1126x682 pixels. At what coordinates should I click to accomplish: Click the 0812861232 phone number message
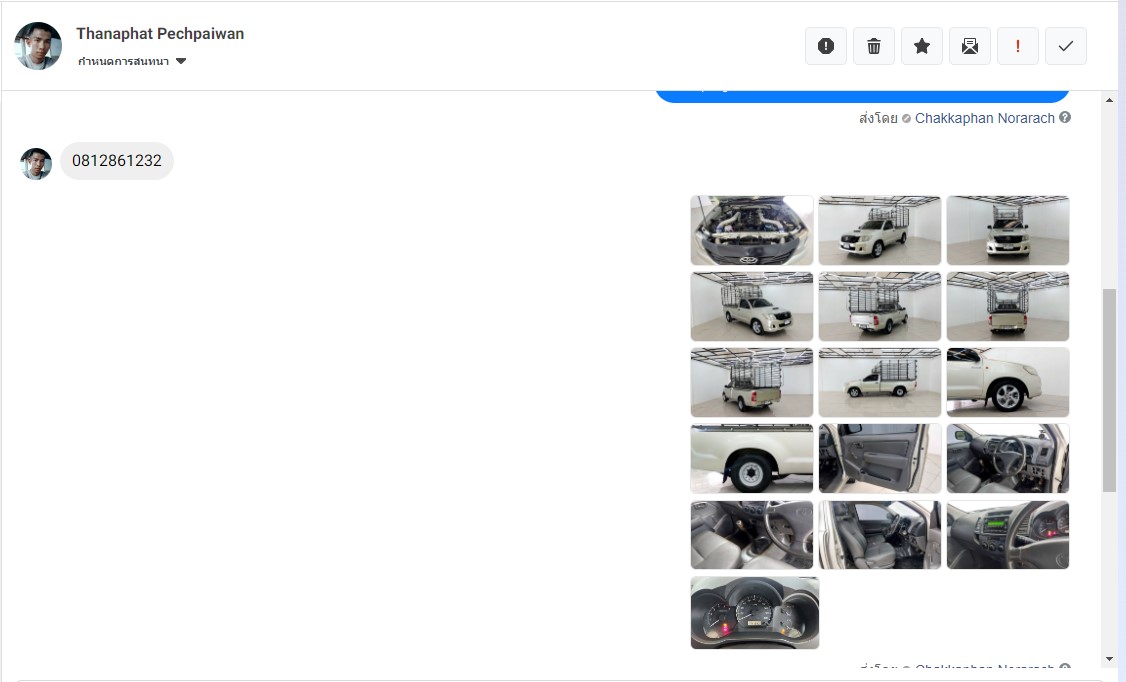tap(117, 161)
